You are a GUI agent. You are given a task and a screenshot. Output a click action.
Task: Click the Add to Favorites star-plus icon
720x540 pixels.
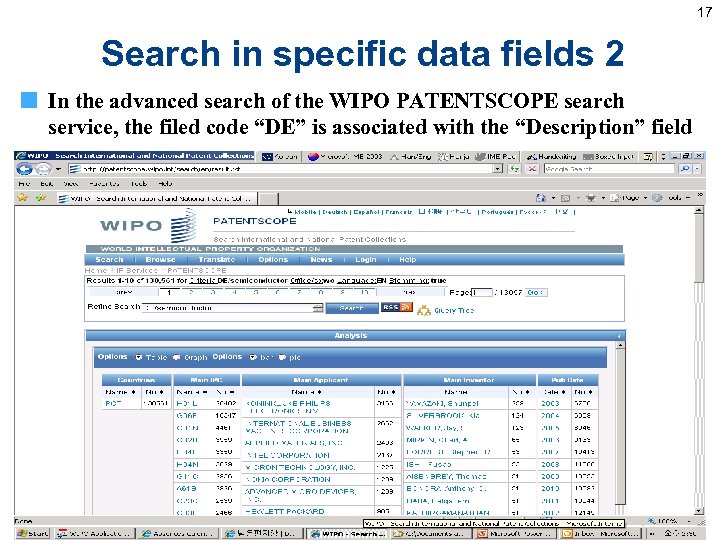pos(41,198)
